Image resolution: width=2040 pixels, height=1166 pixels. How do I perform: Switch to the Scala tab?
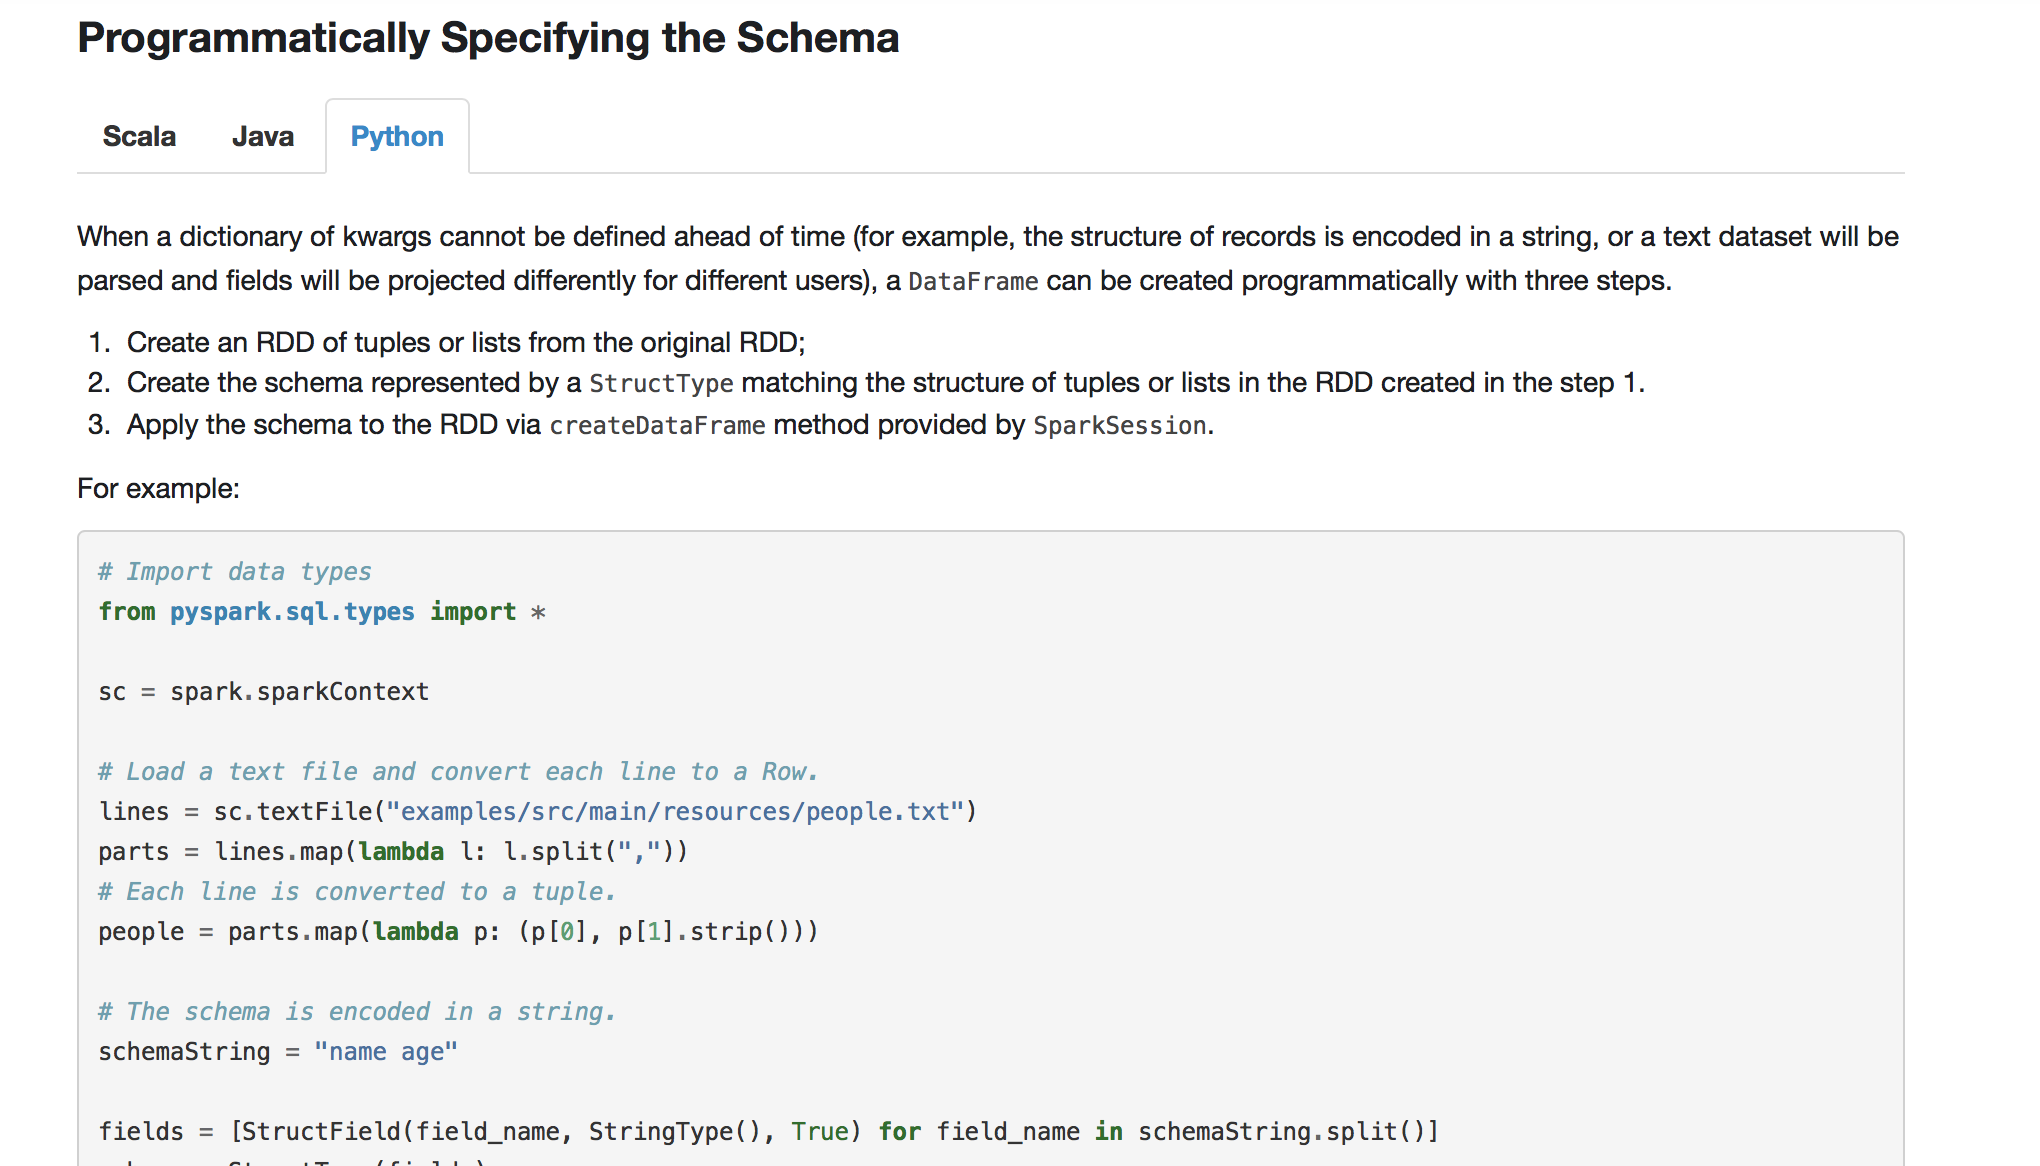[139, 136]
